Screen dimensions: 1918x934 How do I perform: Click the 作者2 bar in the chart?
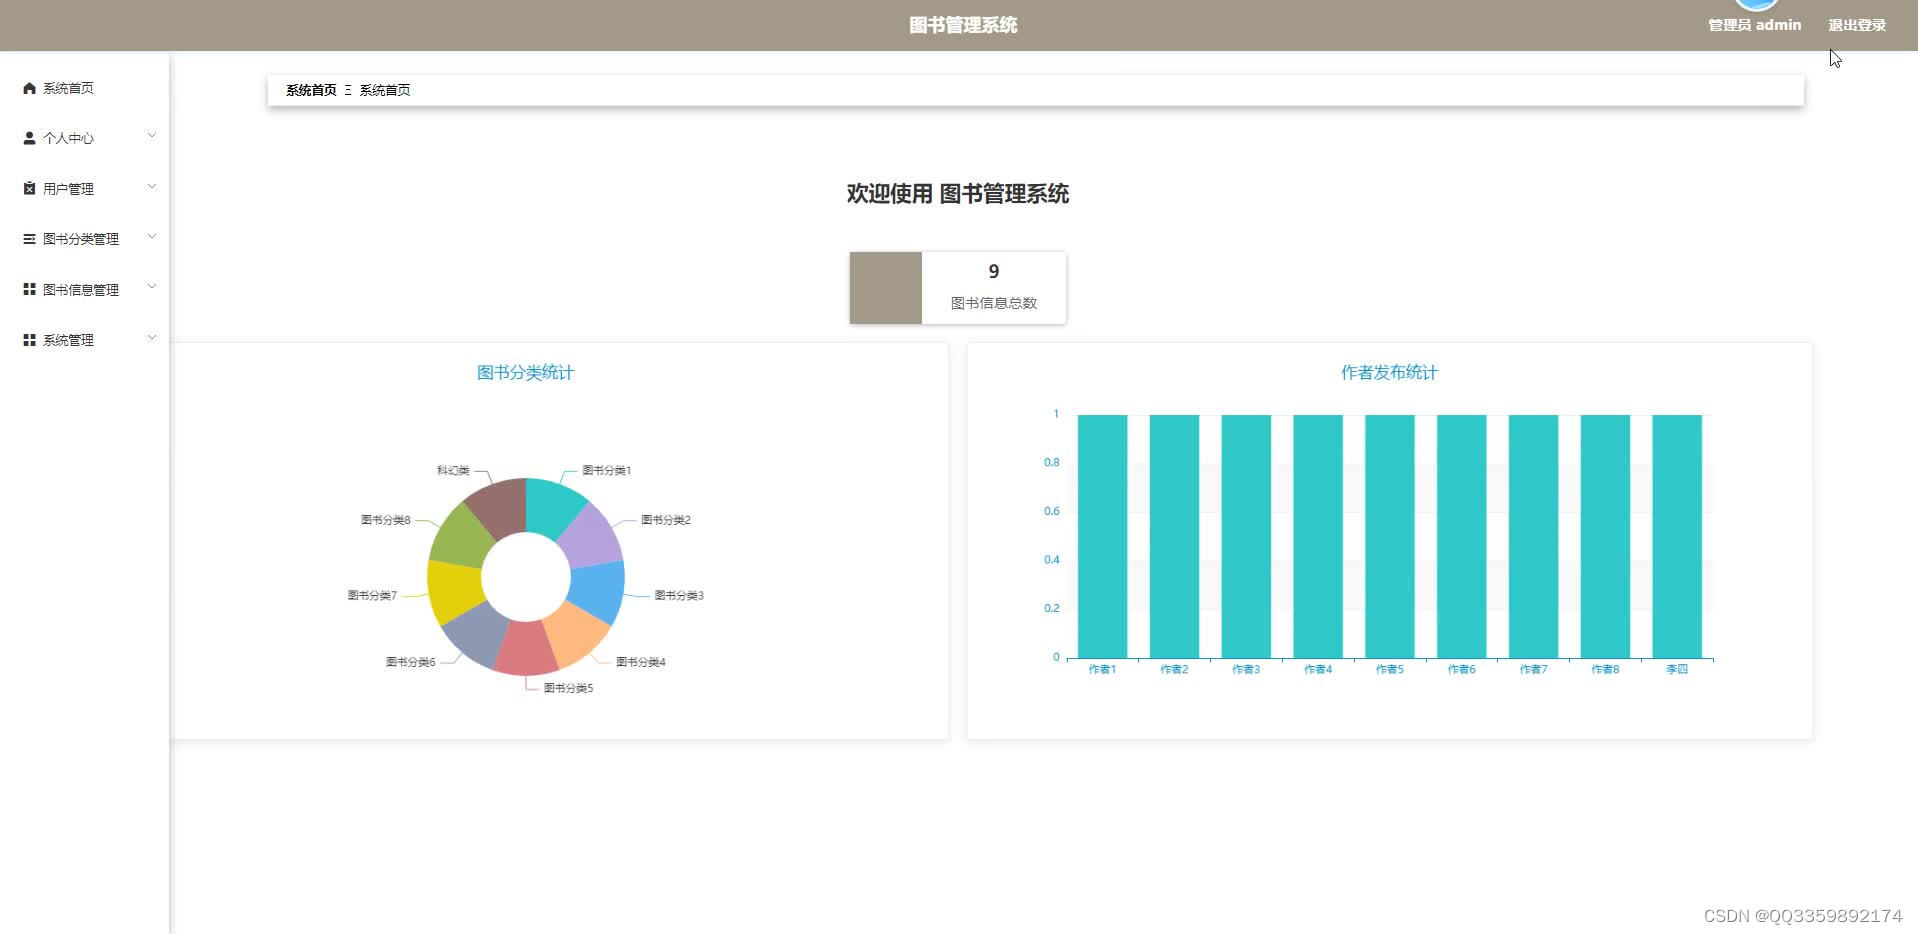[1174, 536]
